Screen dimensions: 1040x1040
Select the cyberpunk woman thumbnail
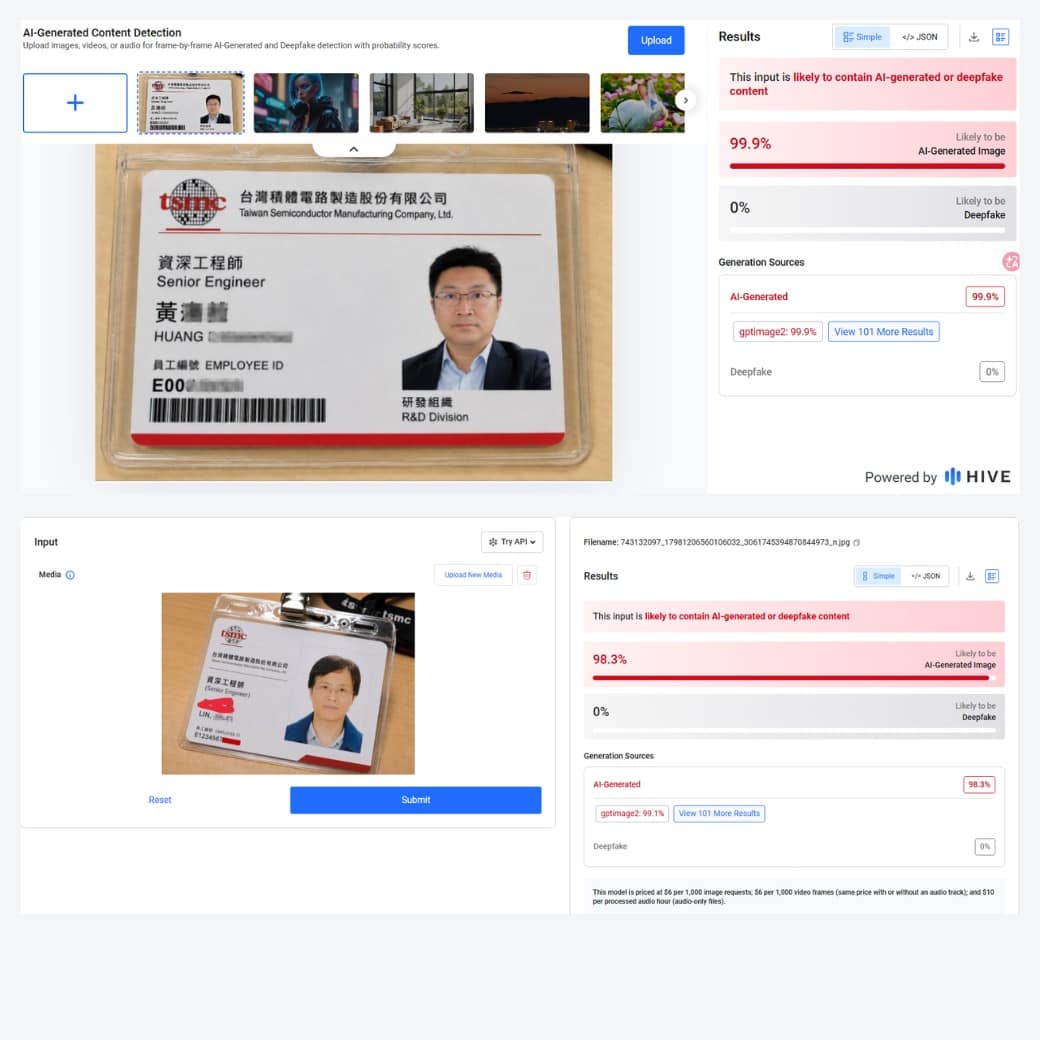306,103
